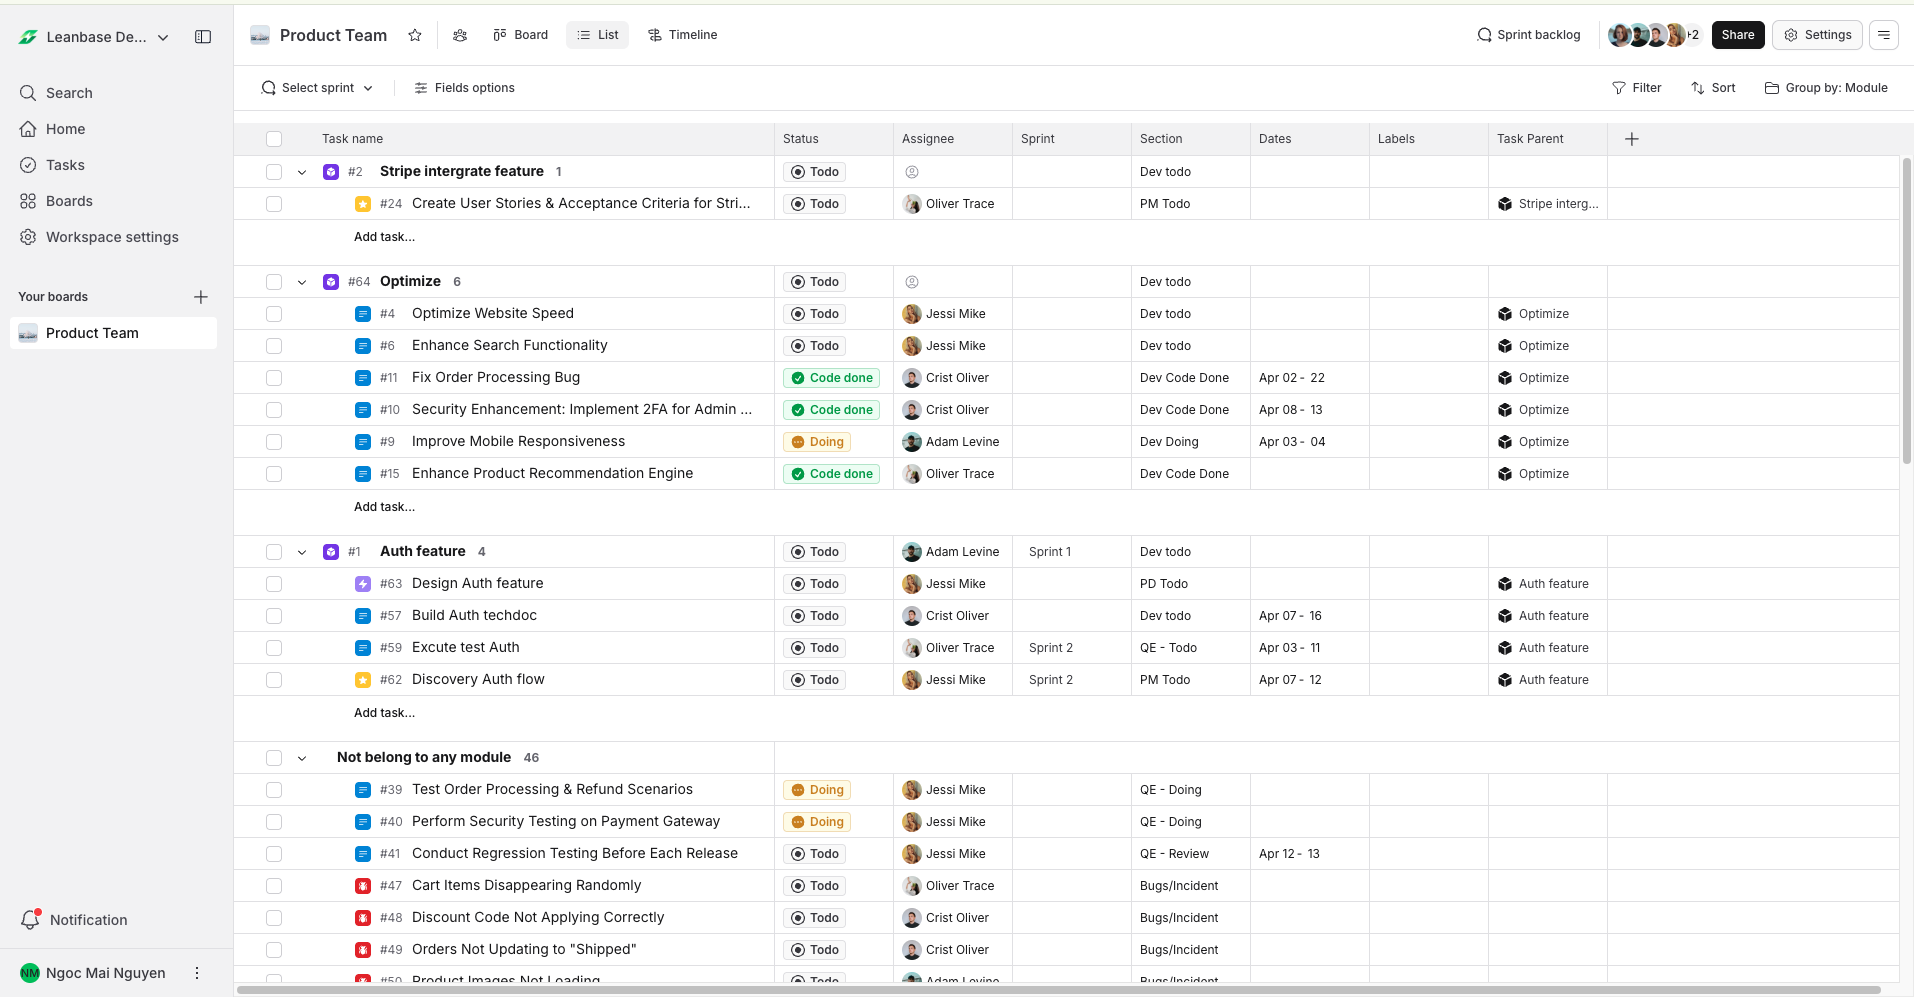Switch to the Timeline view tab
This screenshot has width=1914, height=997.
[683, 35]
